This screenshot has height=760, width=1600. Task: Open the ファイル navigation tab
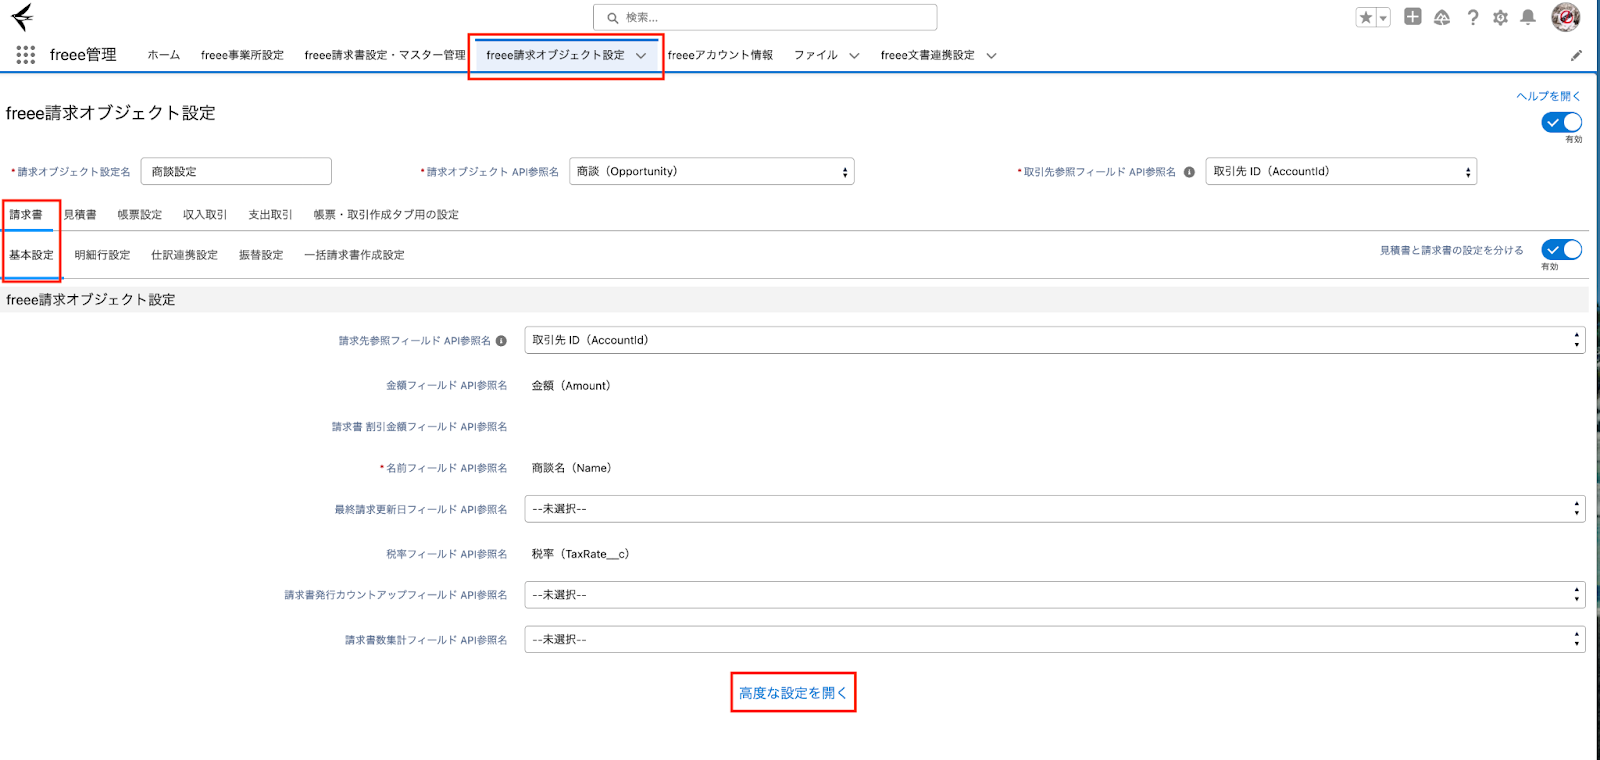[816, 55]
